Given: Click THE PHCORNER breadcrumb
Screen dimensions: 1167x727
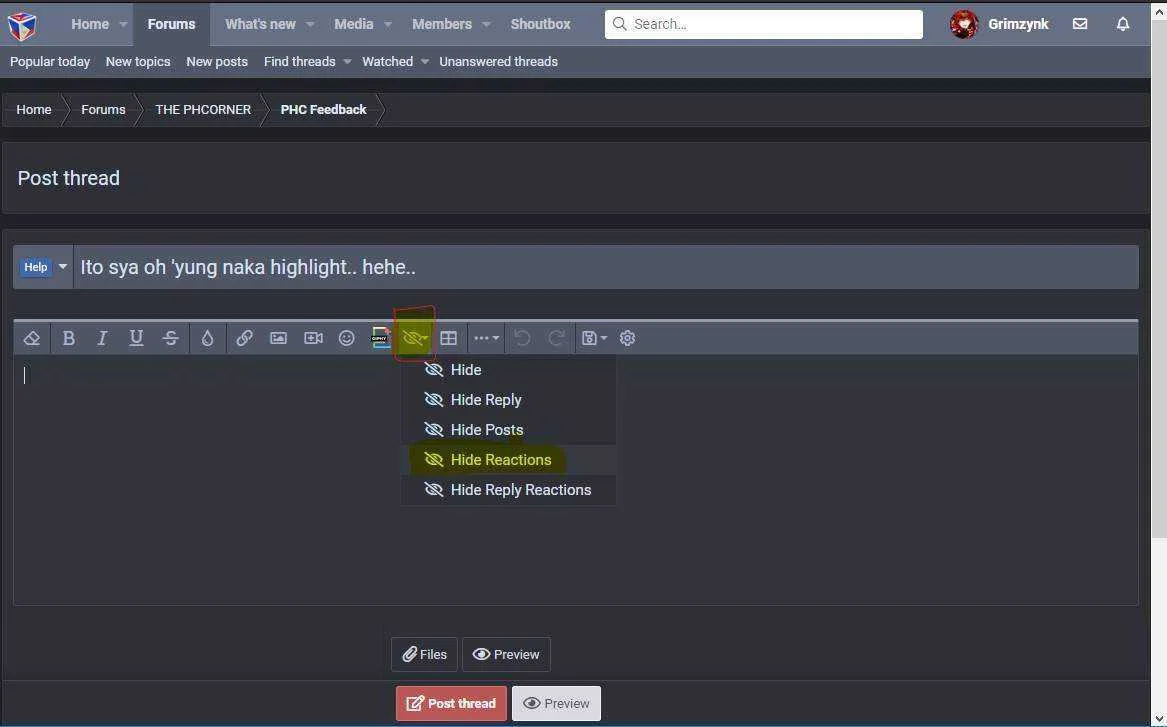Looking at the screenshot, I should coord(202,109).
